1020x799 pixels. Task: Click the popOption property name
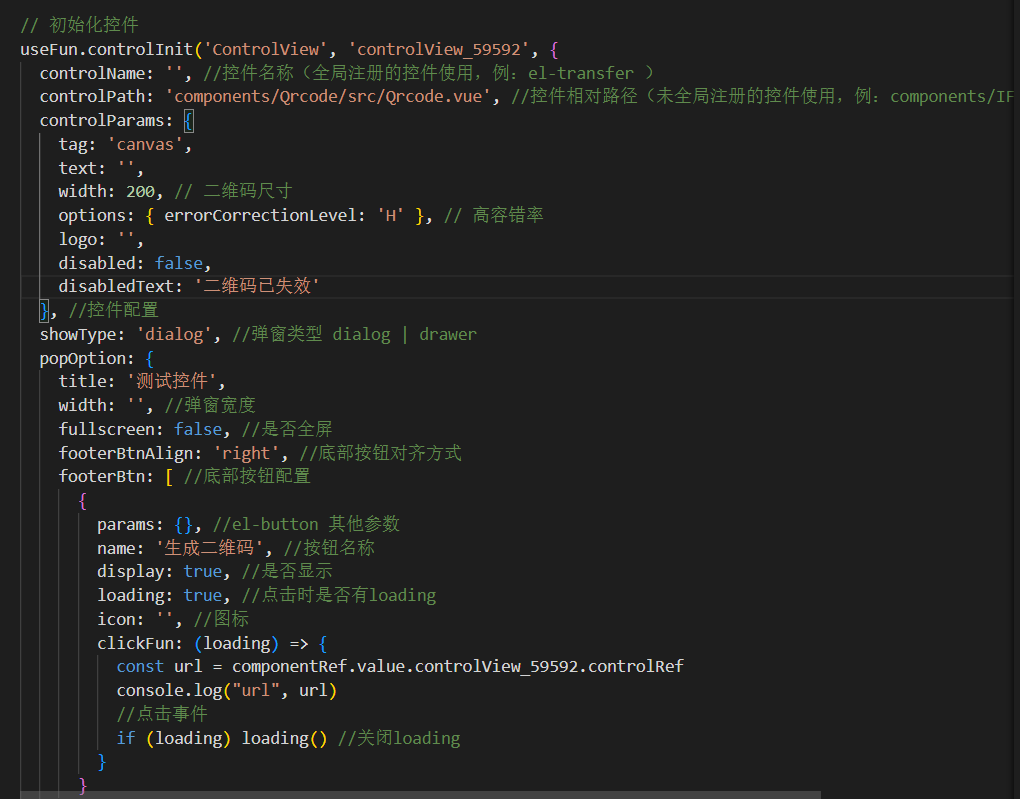click(86, 358)
